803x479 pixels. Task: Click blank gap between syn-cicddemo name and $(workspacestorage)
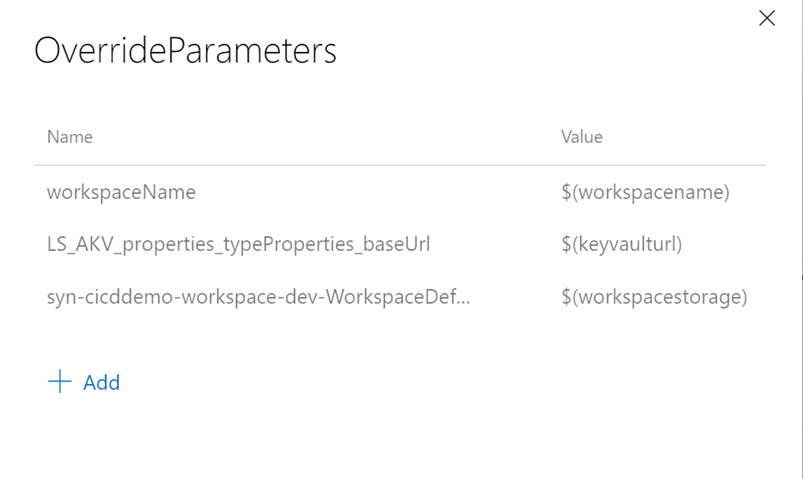pyautogui.click(x=515, y=297)
